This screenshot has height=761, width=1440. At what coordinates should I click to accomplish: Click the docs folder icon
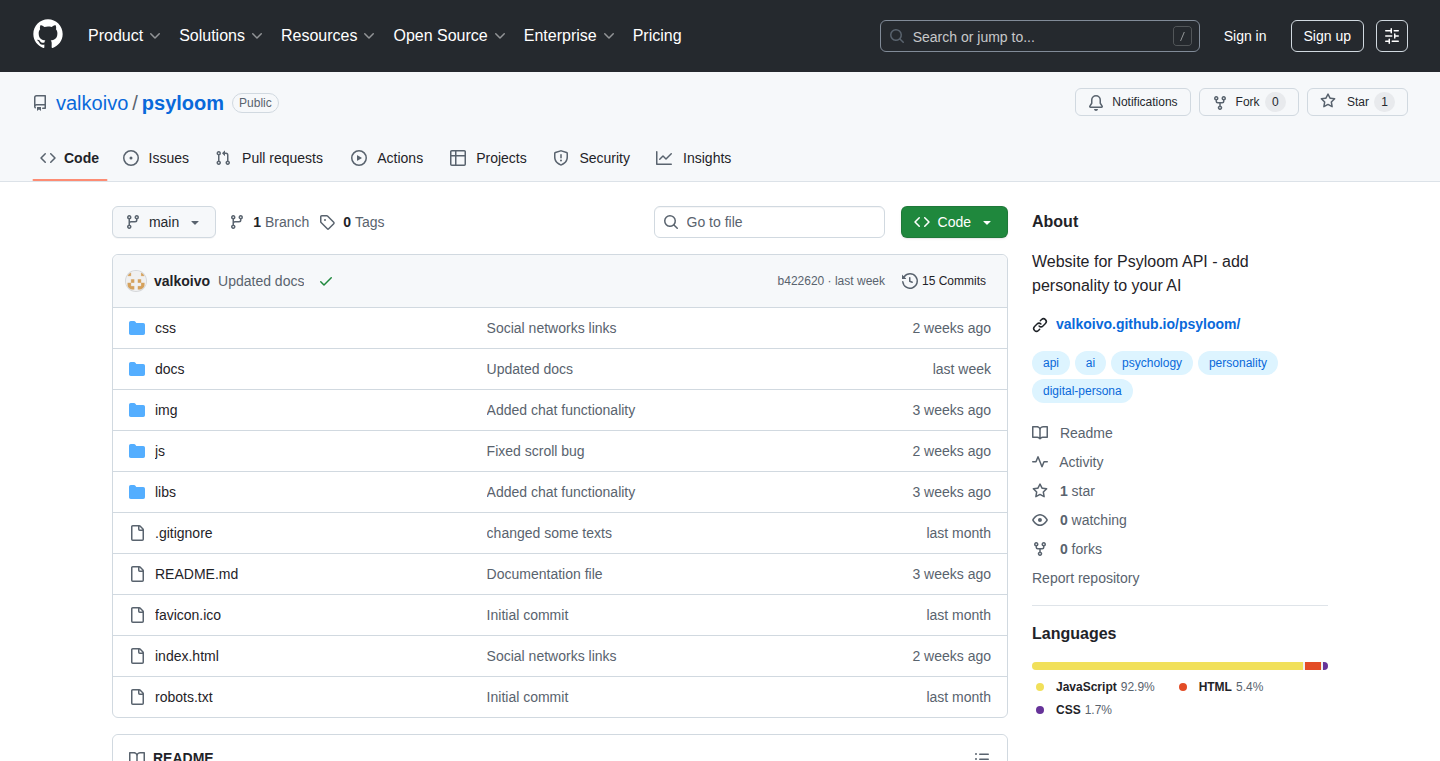click(x=137, y=369)
